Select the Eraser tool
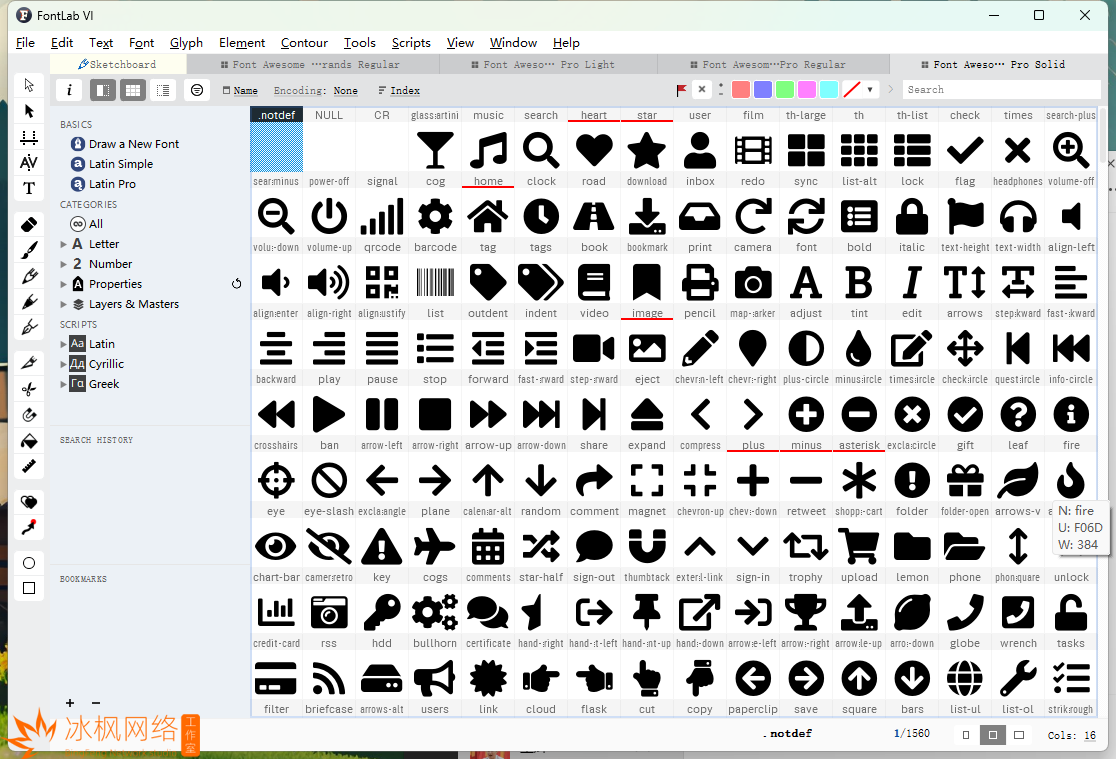This screenshot has width=1116, height=759. tap(29, 223)
